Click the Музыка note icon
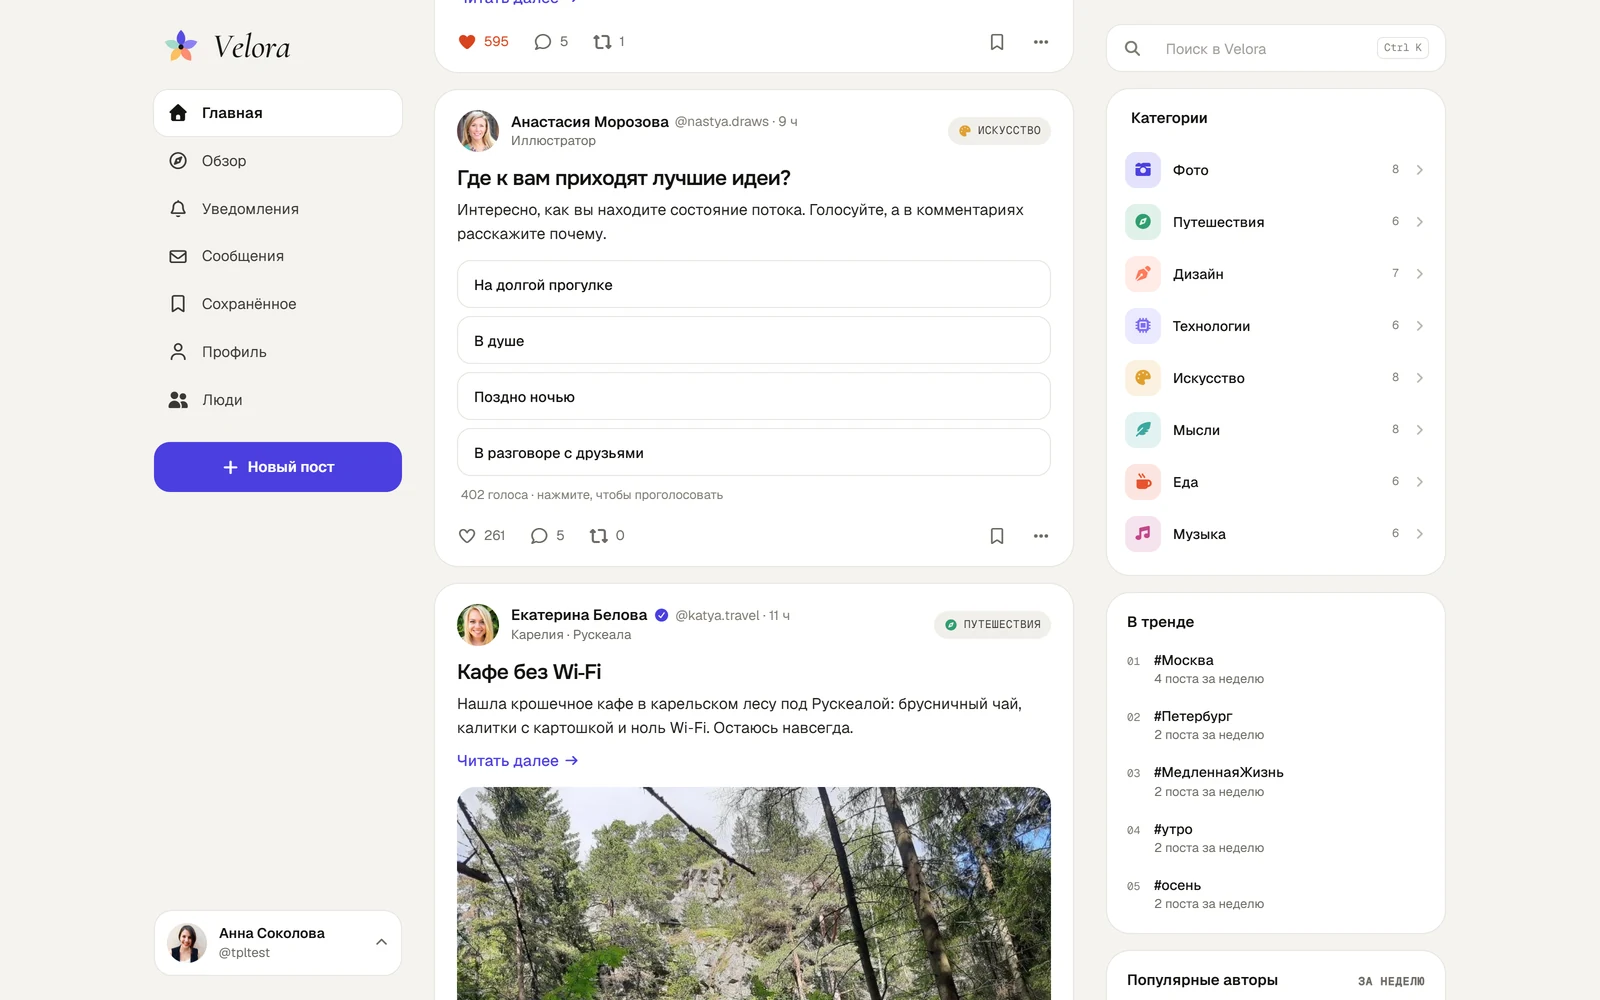 pos(1143,534)
